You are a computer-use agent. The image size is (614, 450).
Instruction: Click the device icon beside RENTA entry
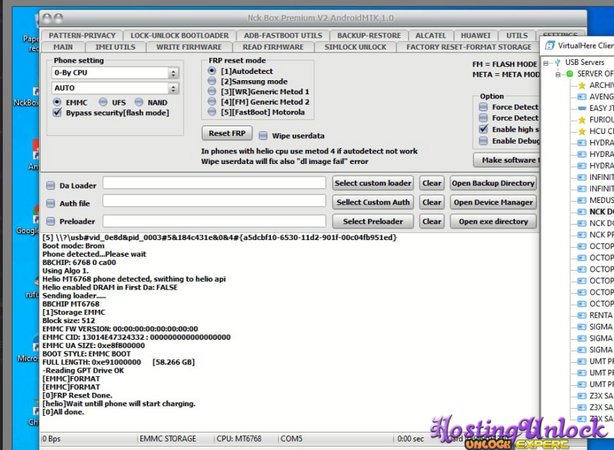coord(581,314)
